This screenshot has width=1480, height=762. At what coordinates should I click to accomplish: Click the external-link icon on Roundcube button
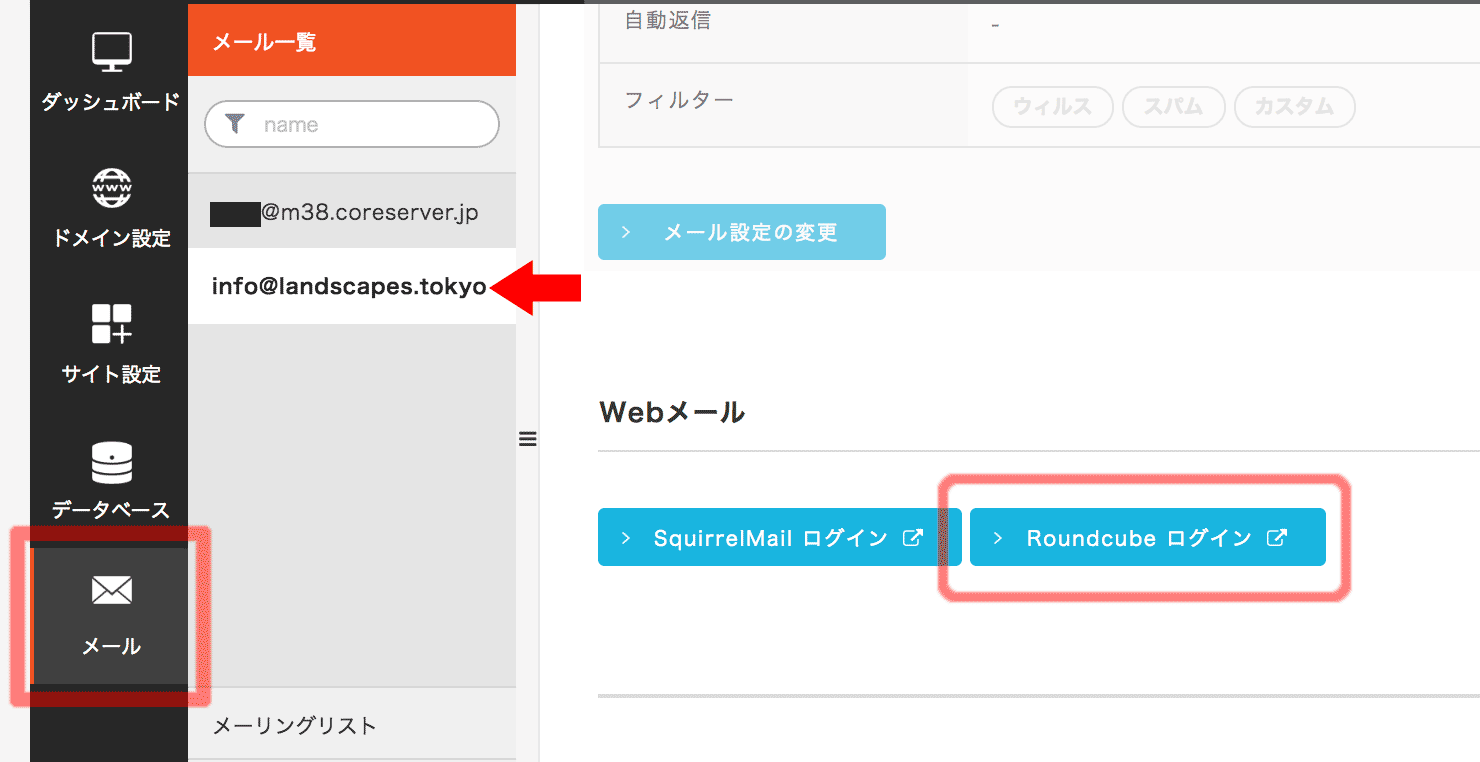point(1276,538)
